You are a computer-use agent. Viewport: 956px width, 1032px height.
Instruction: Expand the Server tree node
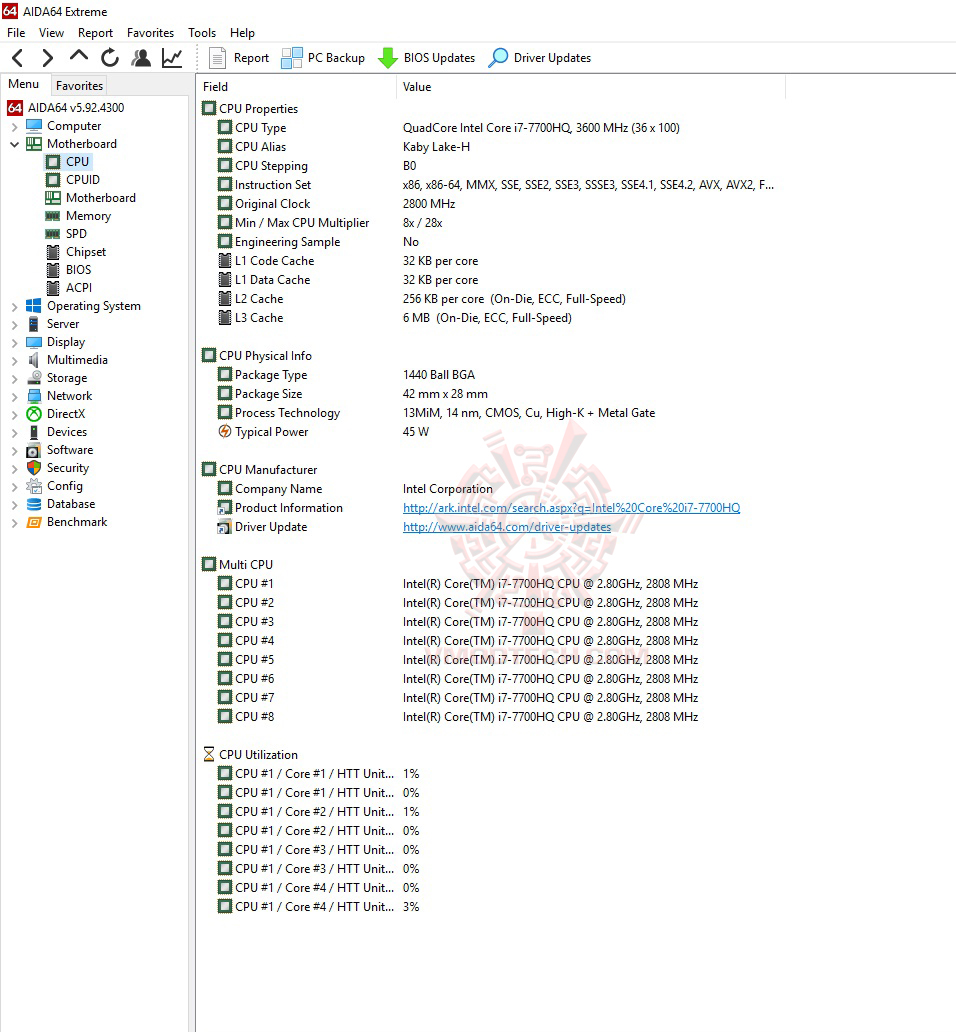[14, 324]
